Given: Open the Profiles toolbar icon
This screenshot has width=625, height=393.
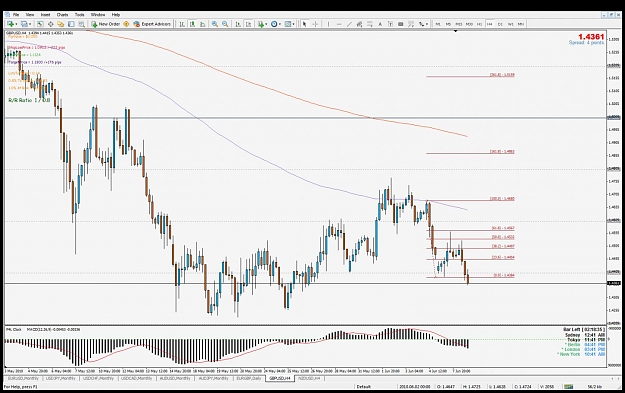Looking at the screenshot, I should click(x=24, y=24).
